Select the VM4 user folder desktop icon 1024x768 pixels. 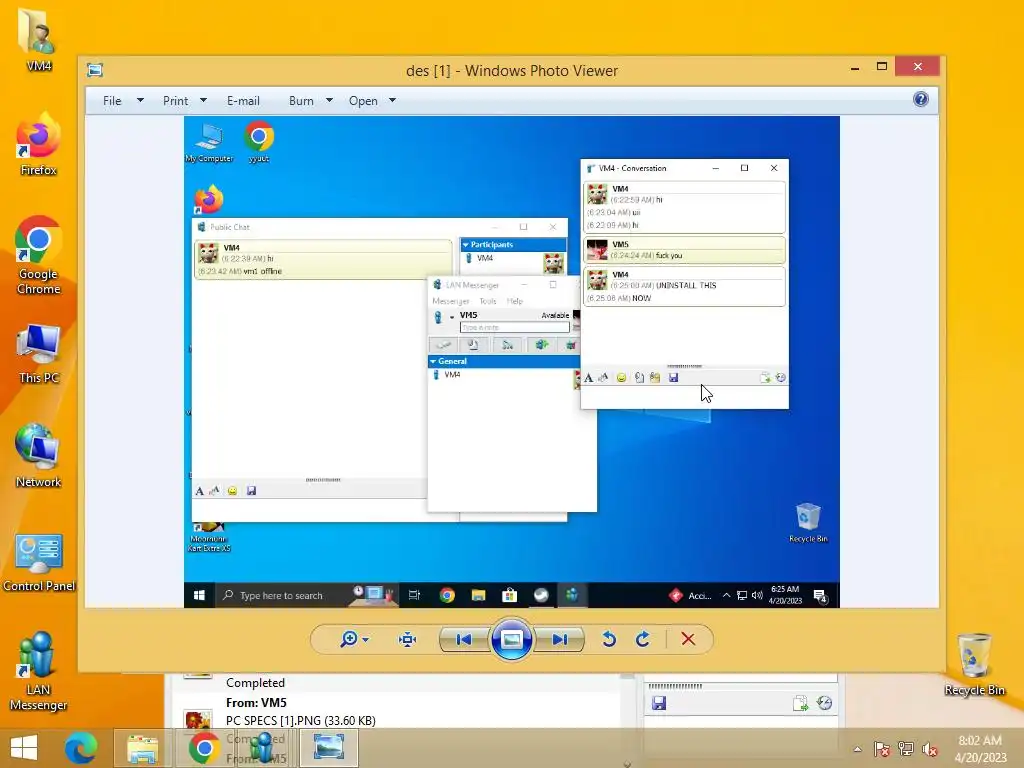tap(39, 40)
